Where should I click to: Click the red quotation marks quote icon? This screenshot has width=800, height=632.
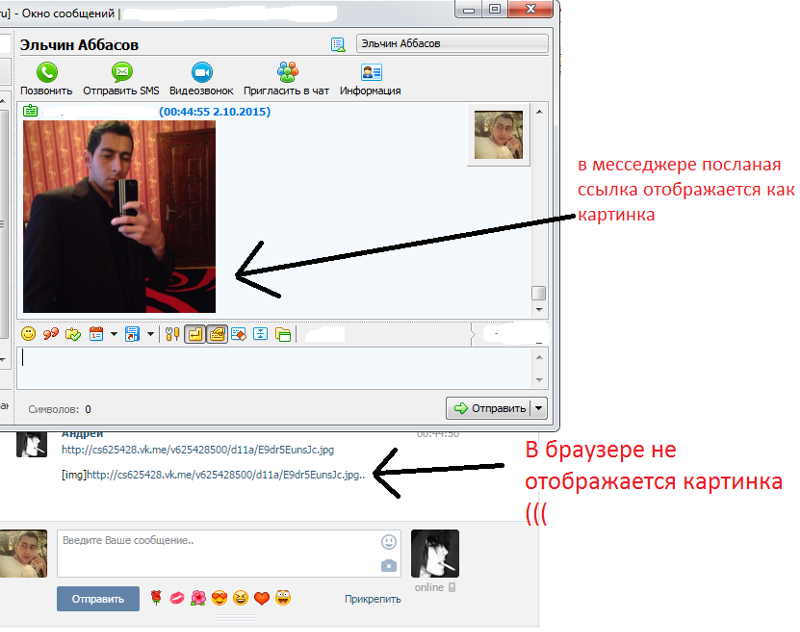[51, 334]
